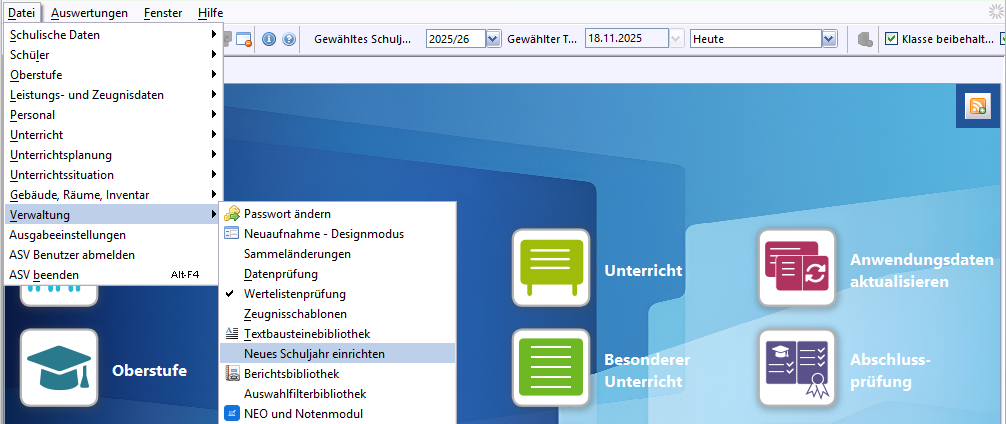
Task: Click ASV Benutzer abmelden
Action: pyautogui.click(x=72, y=254)
